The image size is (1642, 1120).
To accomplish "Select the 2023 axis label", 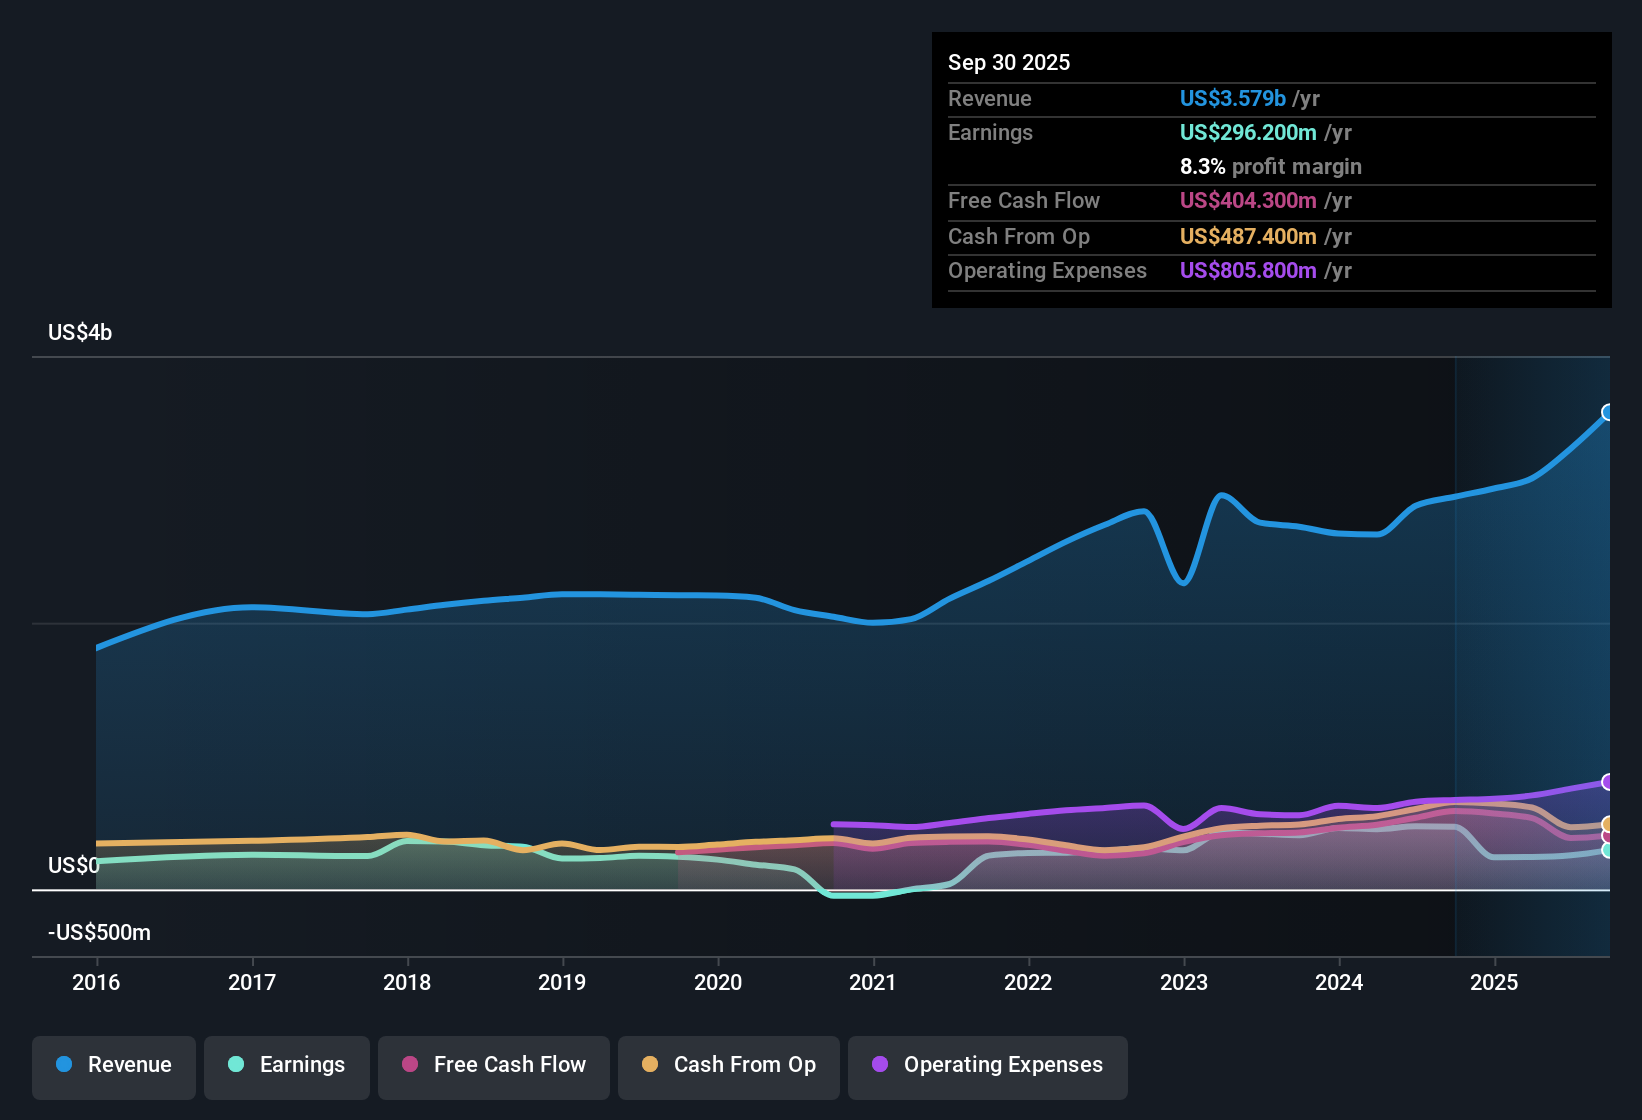I will pos(1184,983).
